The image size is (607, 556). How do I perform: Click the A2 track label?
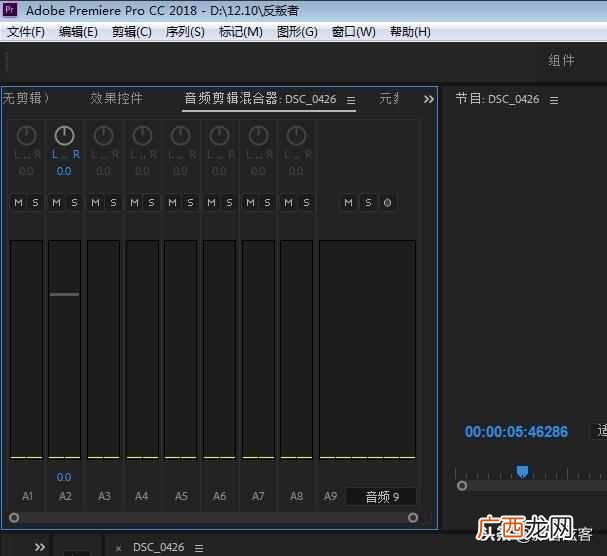(x=65, y=496)
